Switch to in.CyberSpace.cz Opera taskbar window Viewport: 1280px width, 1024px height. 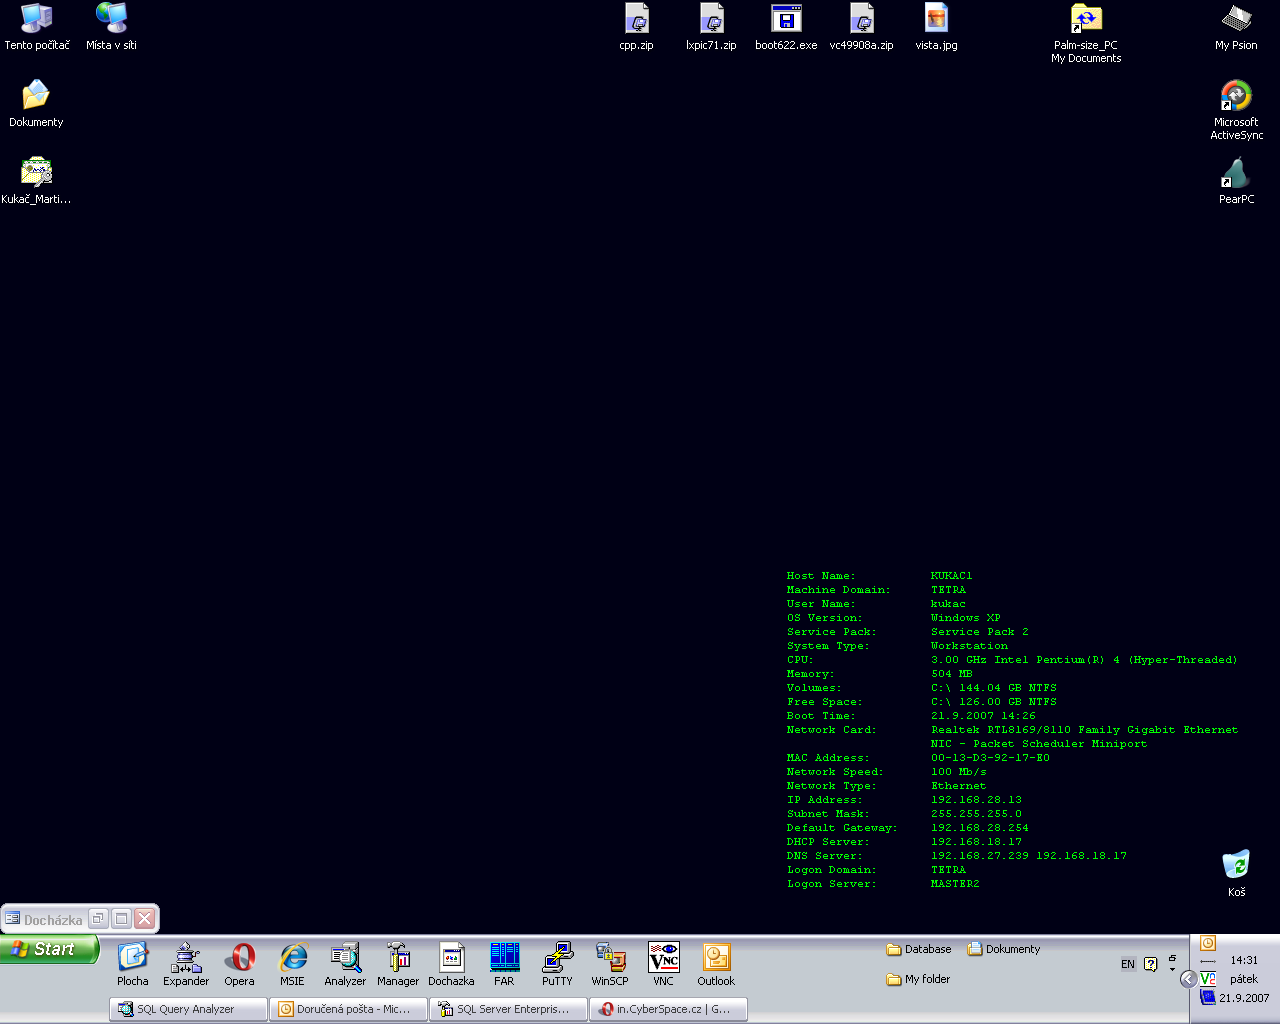tap(668, 1009)
